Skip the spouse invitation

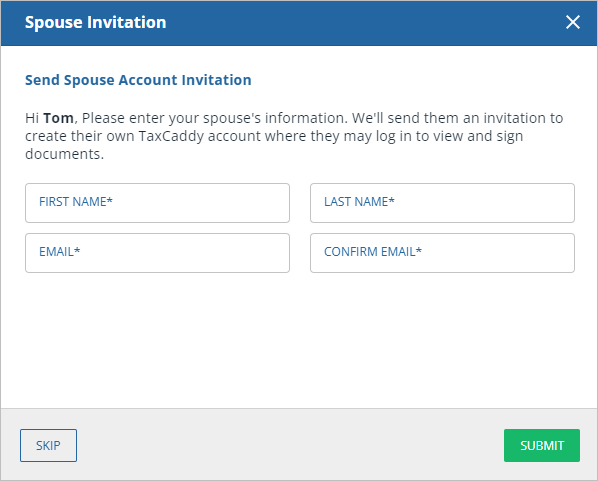point(48,446)
